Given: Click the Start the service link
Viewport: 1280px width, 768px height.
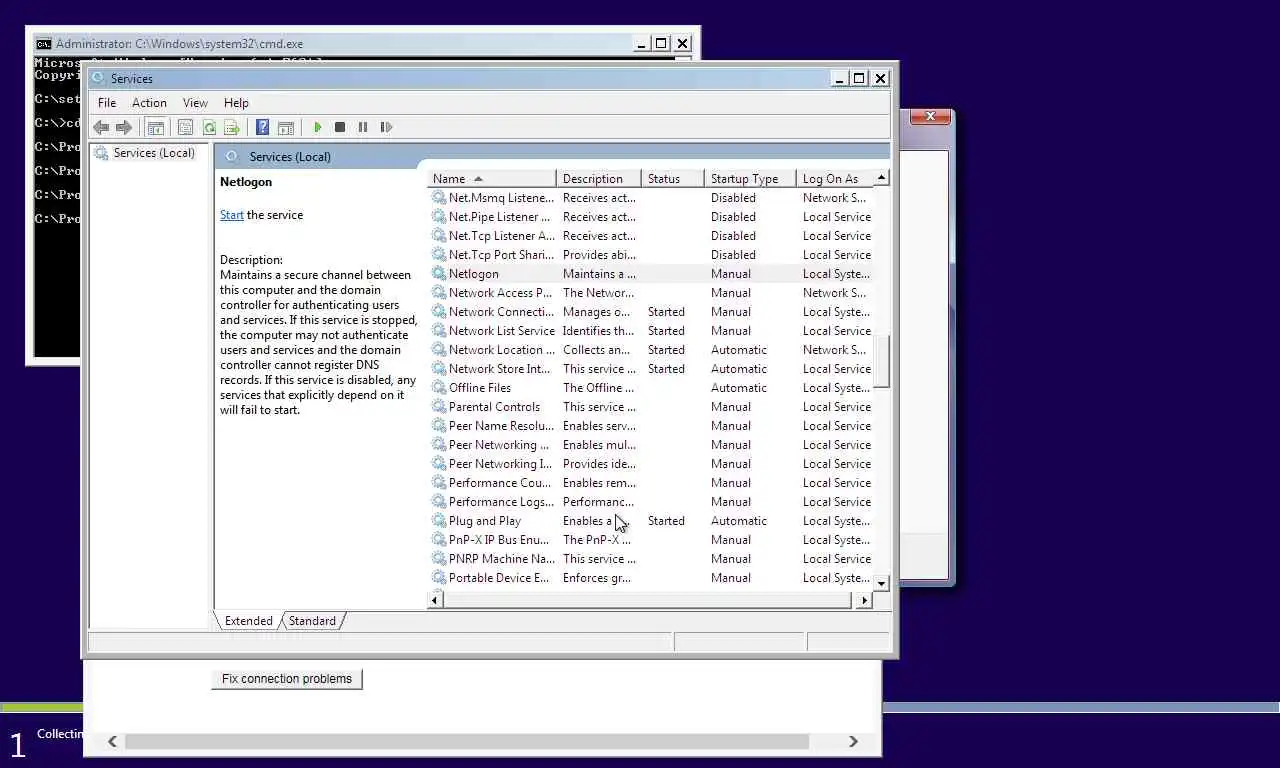Looking at the screenshot, I should (232, 215).
